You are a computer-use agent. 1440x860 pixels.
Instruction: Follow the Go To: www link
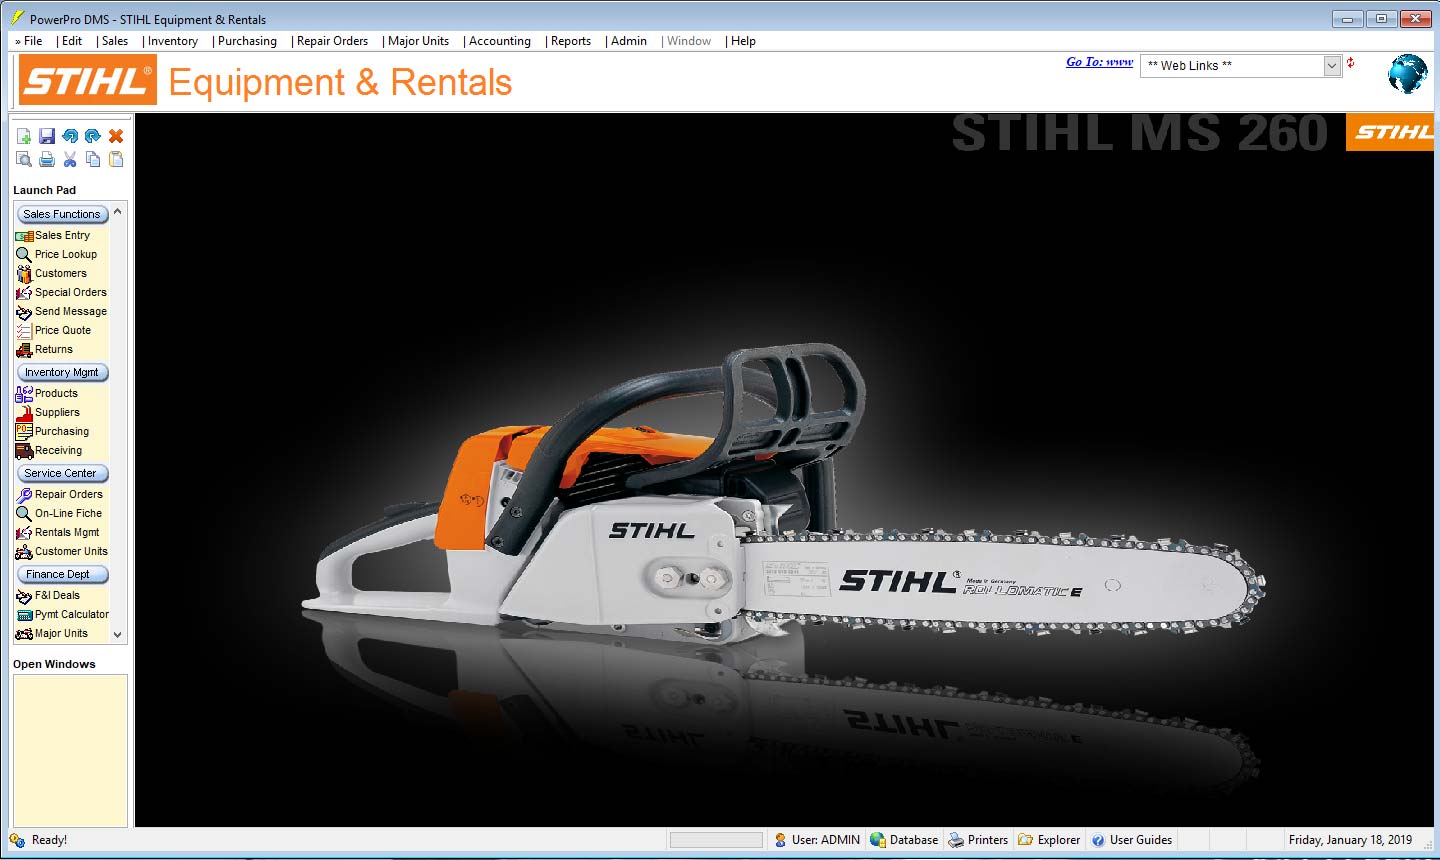(1099, 62)
